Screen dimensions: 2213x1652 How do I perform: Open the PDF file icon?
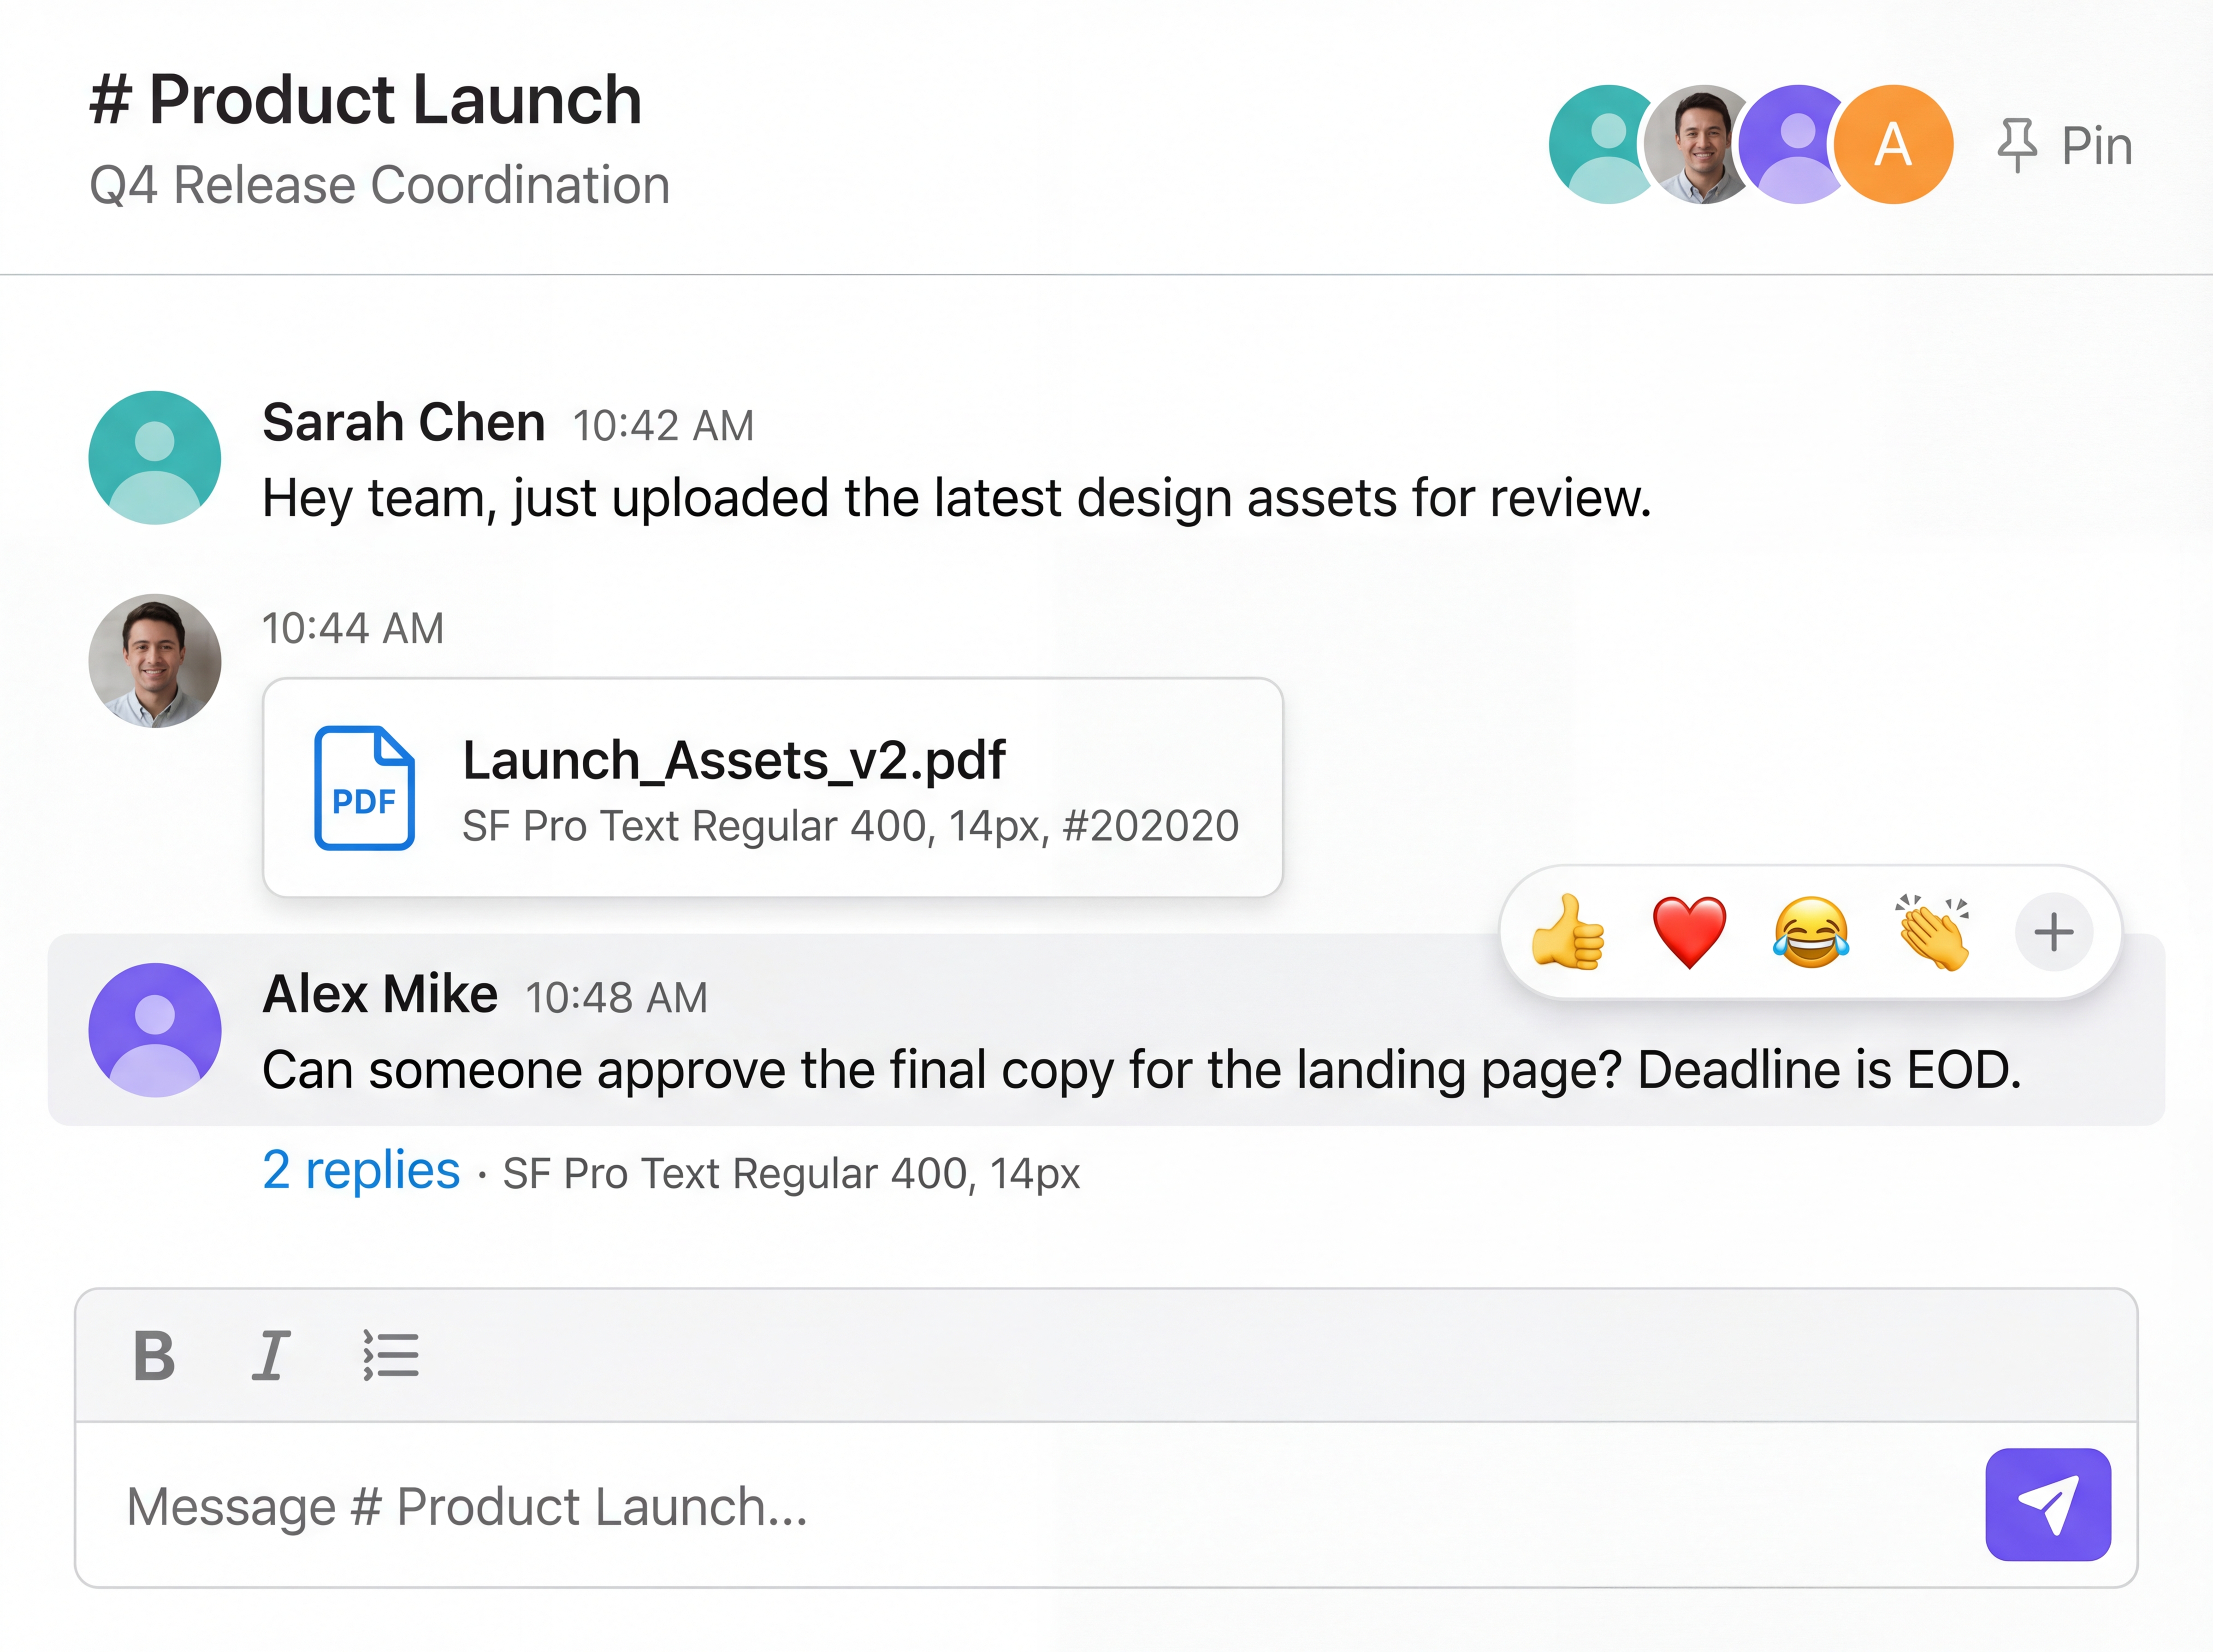click(364, 788)
